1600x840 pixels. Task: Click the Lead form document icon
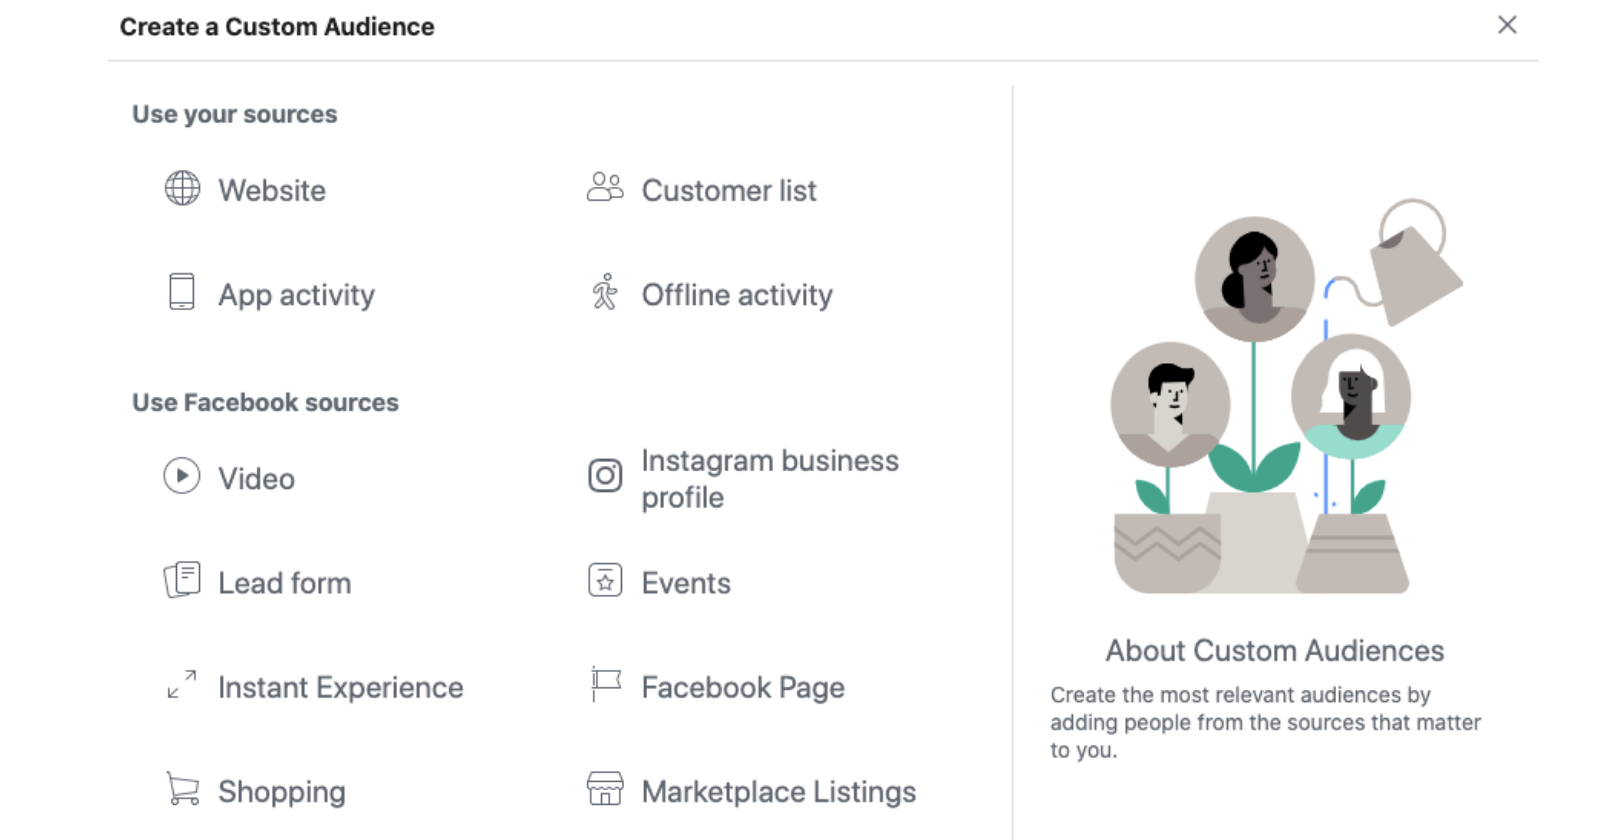point(182,580)
